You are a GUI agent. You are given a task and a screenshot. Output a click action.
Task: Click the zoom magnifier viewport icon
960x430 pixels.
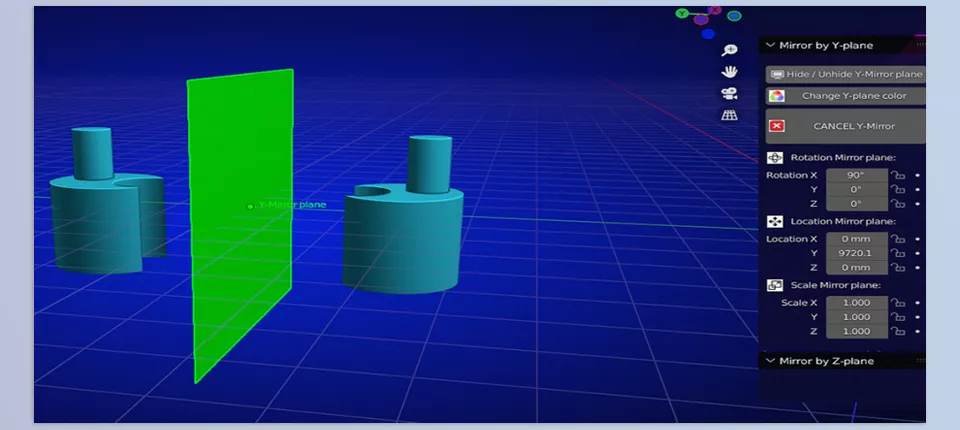point(730,51)
